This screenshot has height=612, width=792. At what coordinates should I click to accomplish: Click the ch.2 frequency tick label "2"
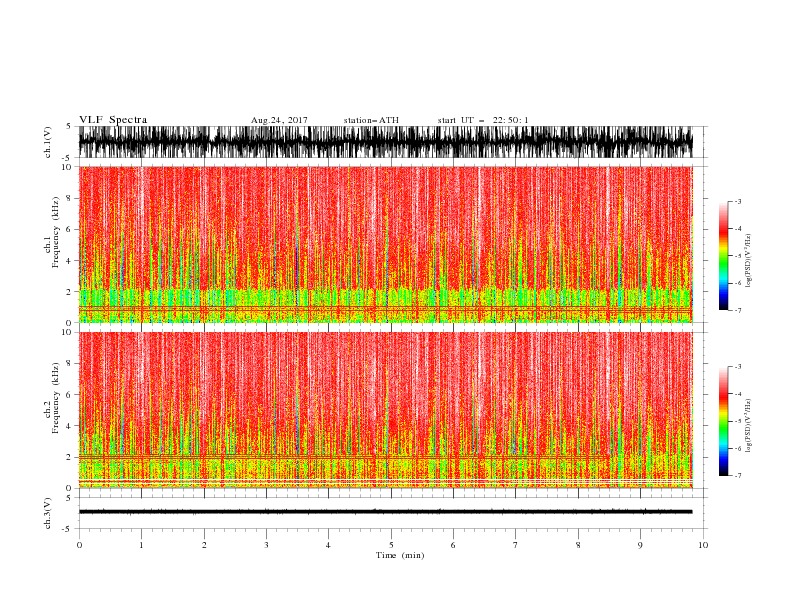[x=69, y=457]
